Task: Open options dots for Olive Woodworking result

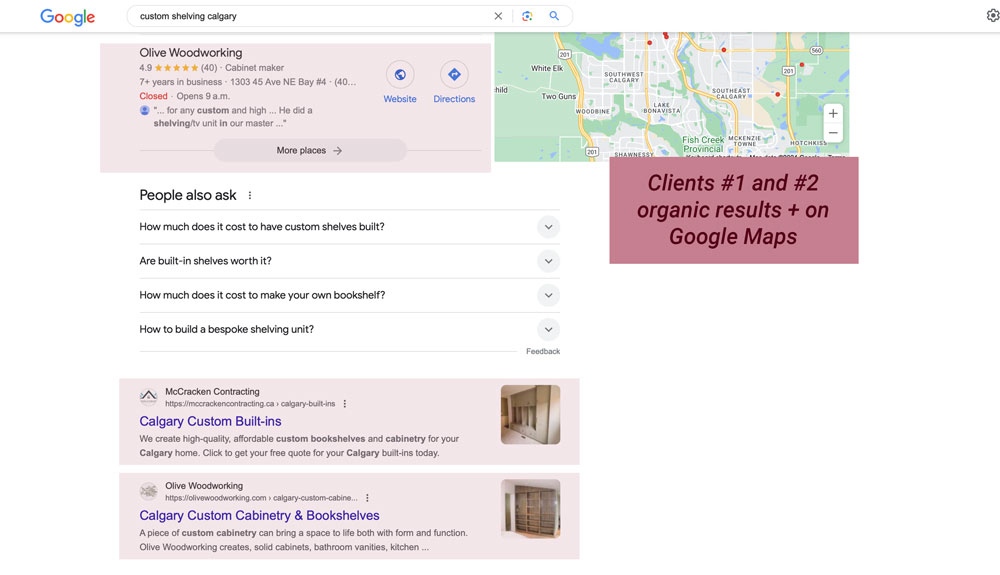Action: tap(367, 498)
